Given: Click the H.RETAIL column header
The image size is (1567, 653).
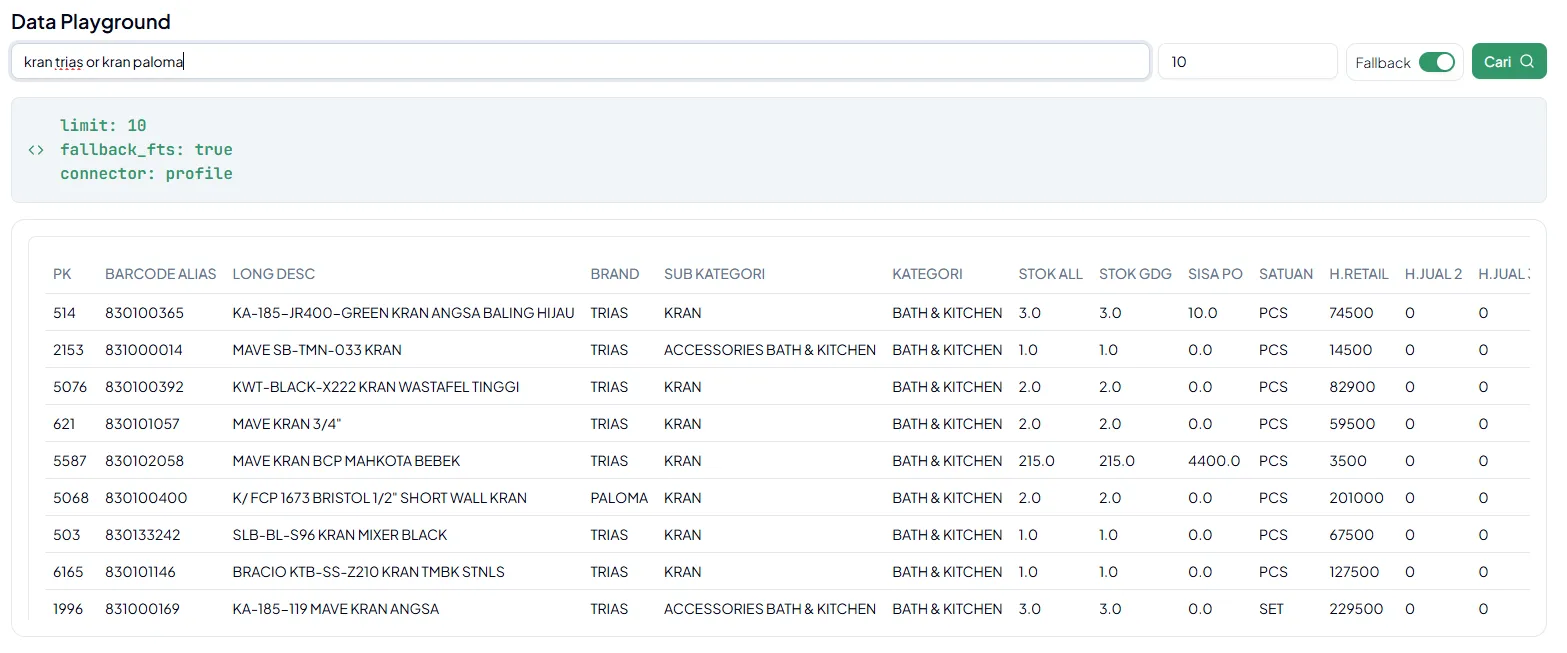Looking at the screenshot, I should [1358, 274].
